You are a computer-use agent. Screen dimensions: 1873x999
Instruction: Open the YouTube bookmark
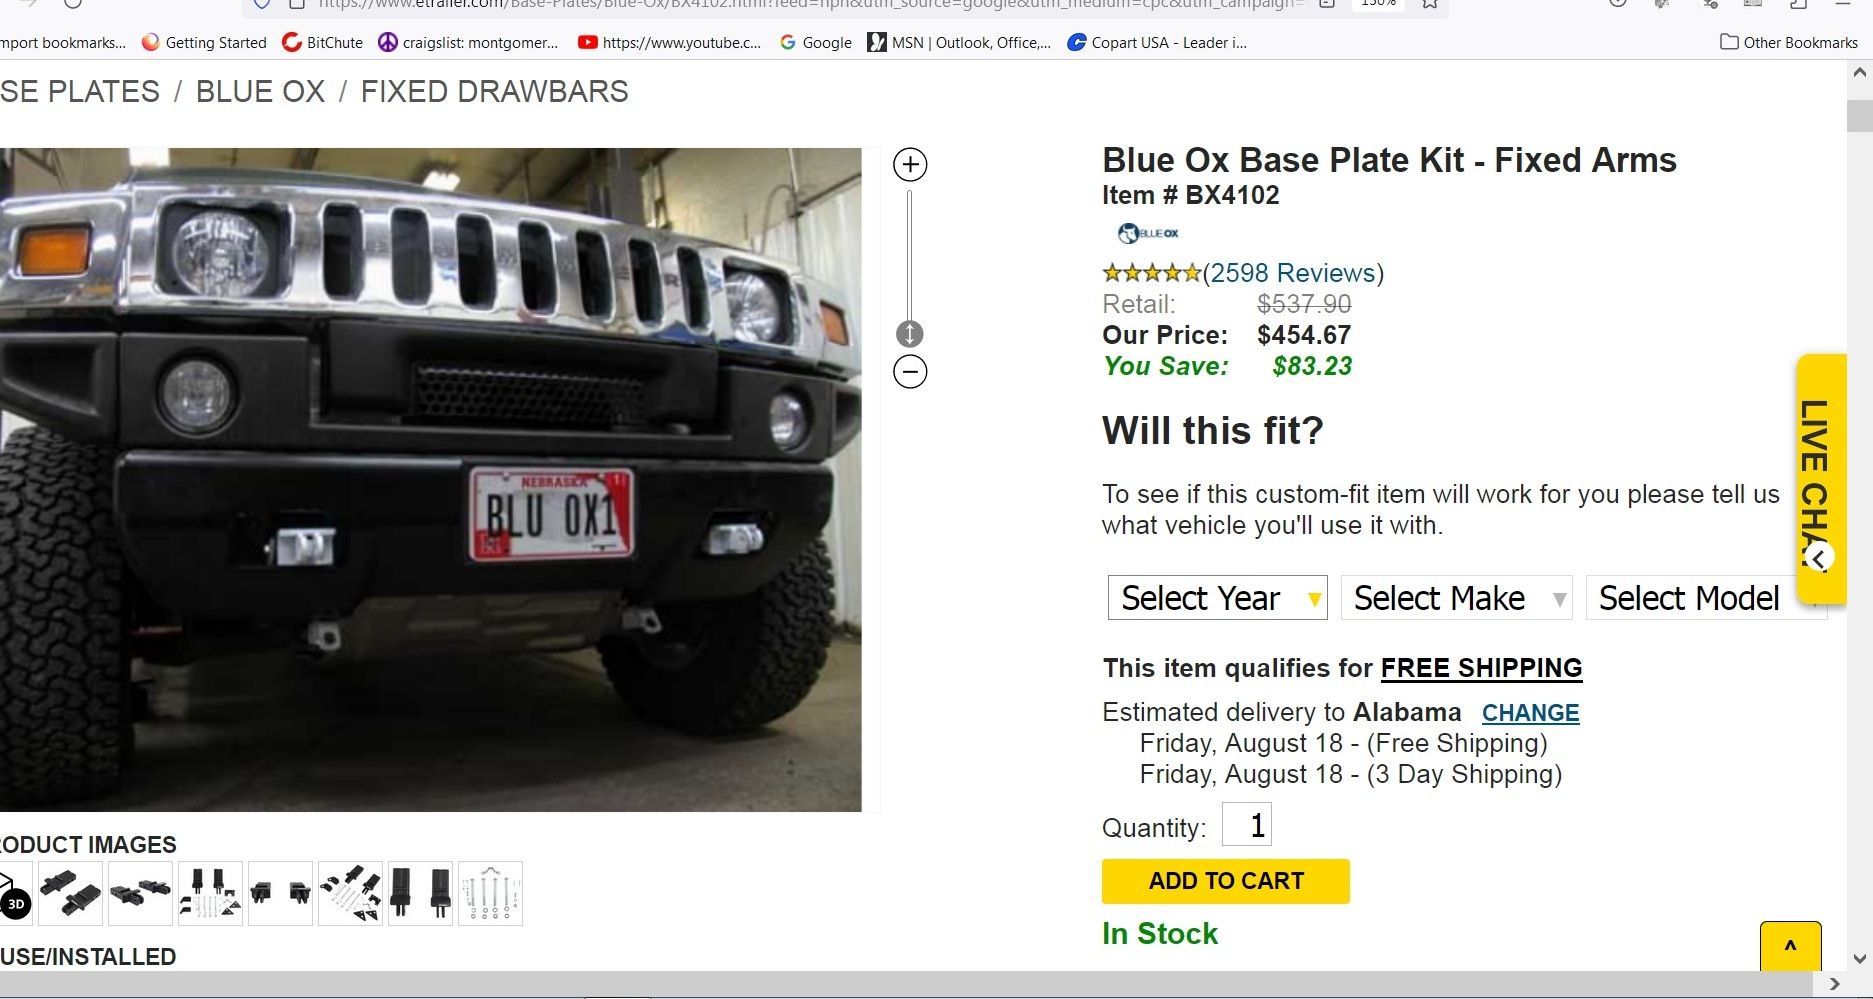tap(669, 42)
